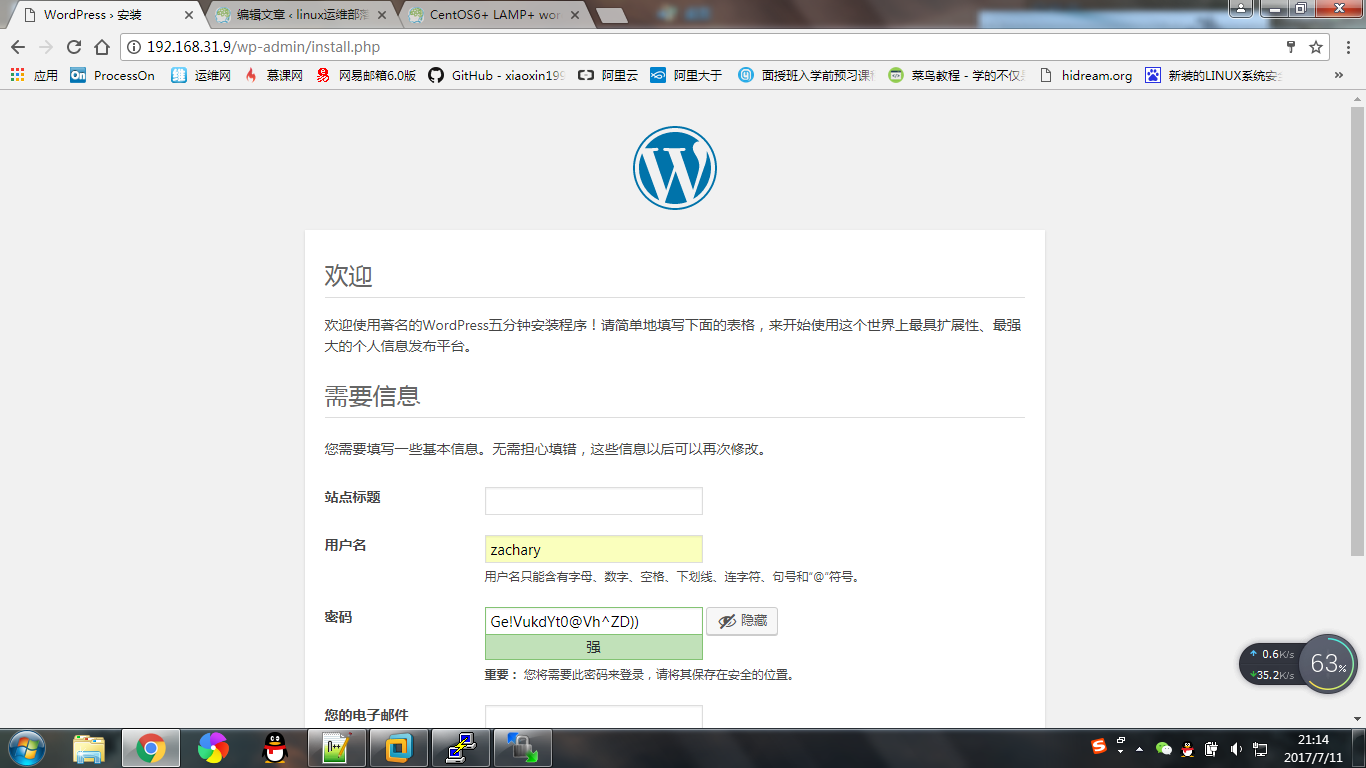Click the WeChat tray icon

tap(1163, 748)
